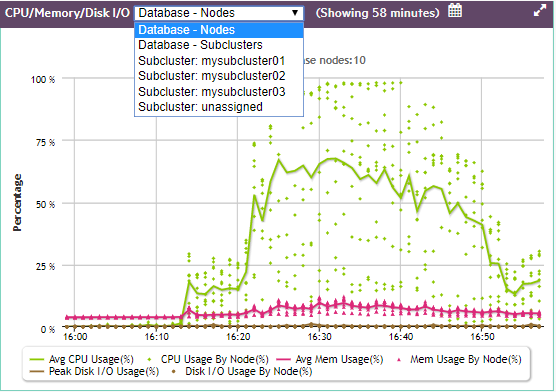
Task: Click the brown Peak Disk I/O line swatch
Action: click(x=37, y=372)
